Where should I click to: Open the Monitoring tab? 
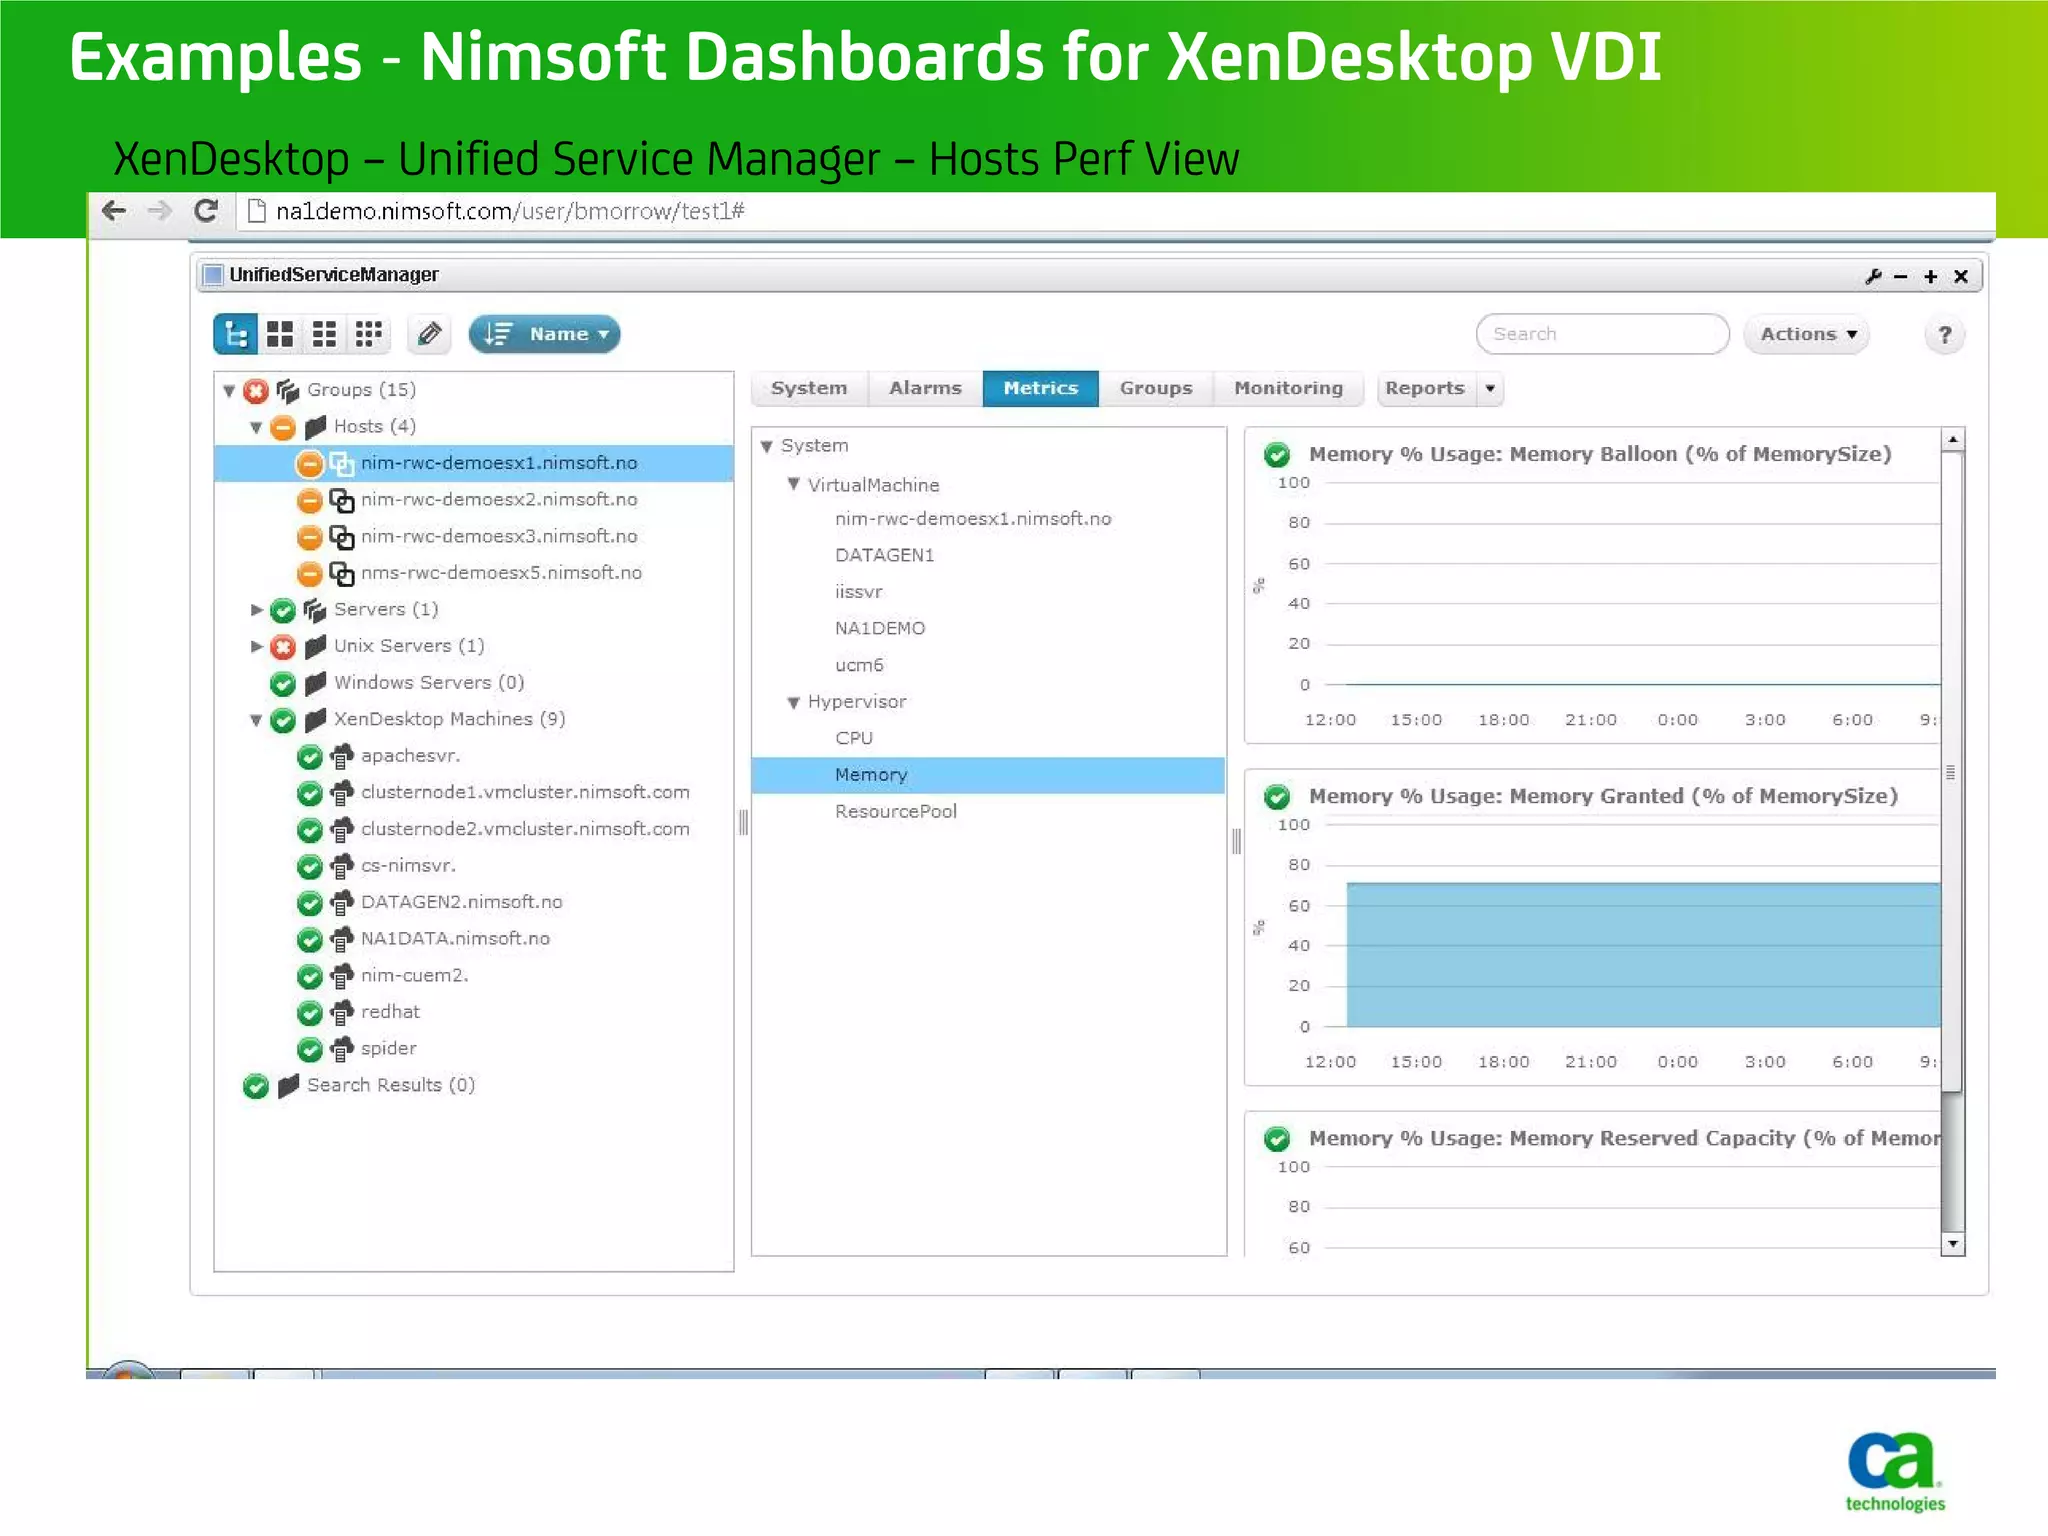pyautogui.click(x=1288, y=388)
